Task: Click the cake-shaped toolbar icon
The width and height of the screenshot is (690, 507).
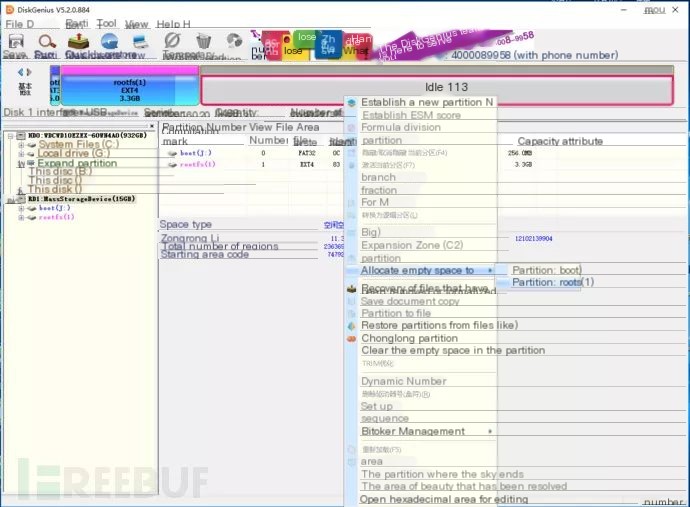Action: point(77,42)
